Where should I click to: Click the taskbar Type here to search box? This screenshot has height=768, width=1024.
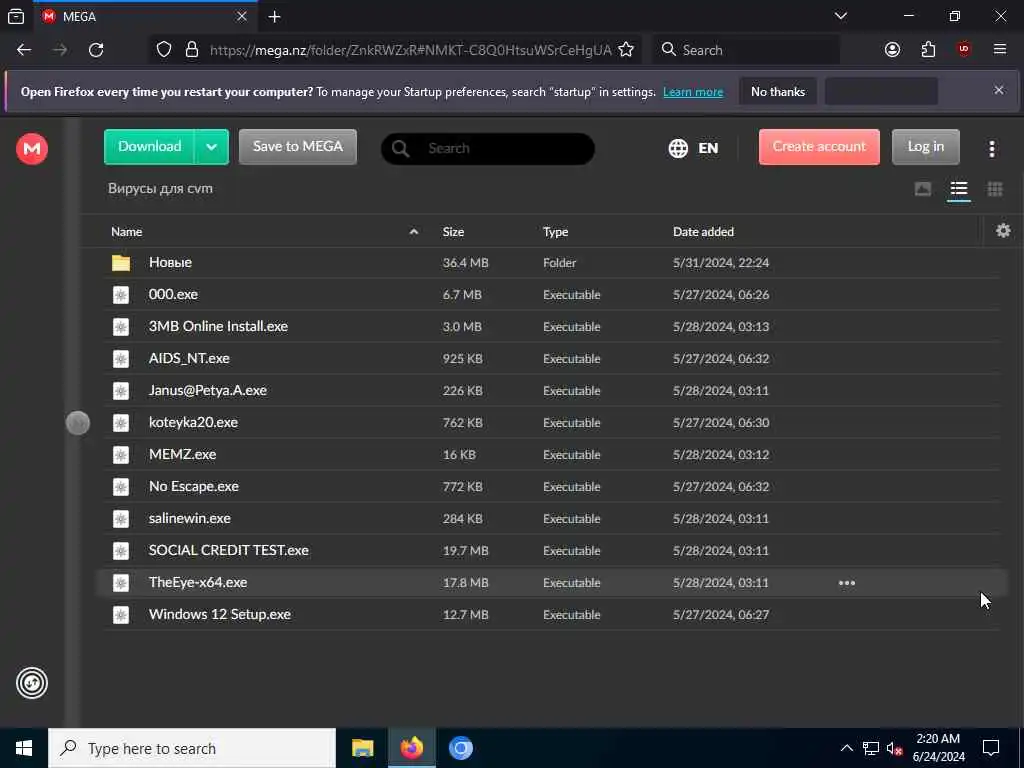click(192, 748)
